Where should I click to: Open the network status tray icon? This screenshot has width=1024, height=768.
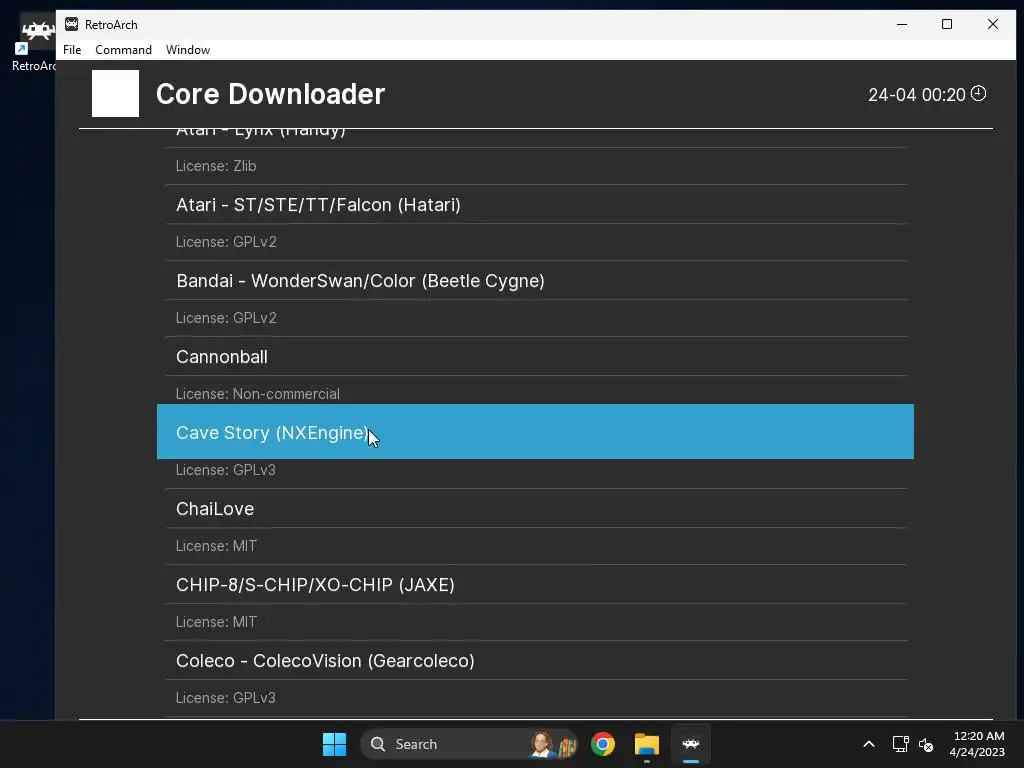(901, 744)
